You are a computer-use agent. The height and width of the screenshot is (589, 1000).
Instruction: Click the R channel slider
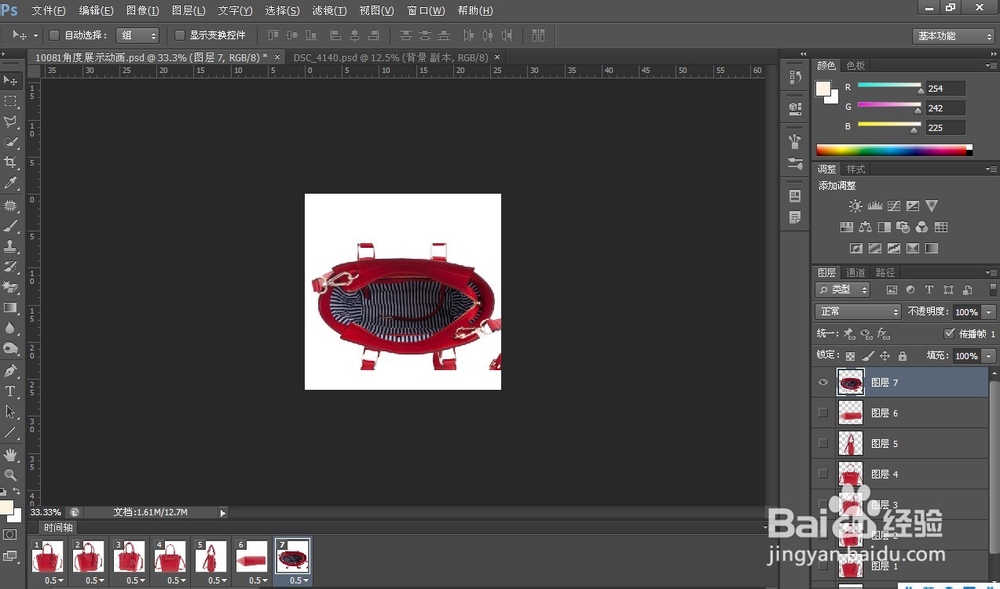pyautogui.click(x=890, y=87)
